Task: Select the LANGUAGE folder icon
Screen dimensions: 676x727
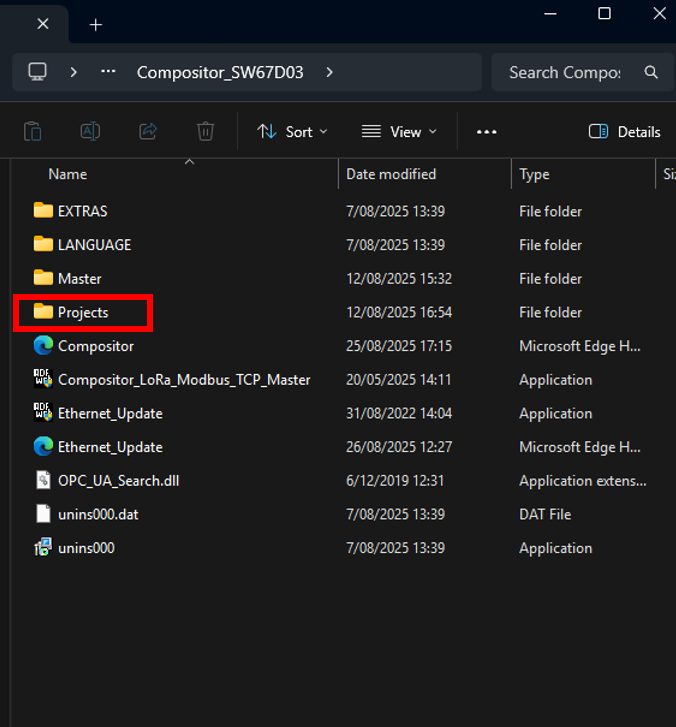Action: (x=43, y=244)
